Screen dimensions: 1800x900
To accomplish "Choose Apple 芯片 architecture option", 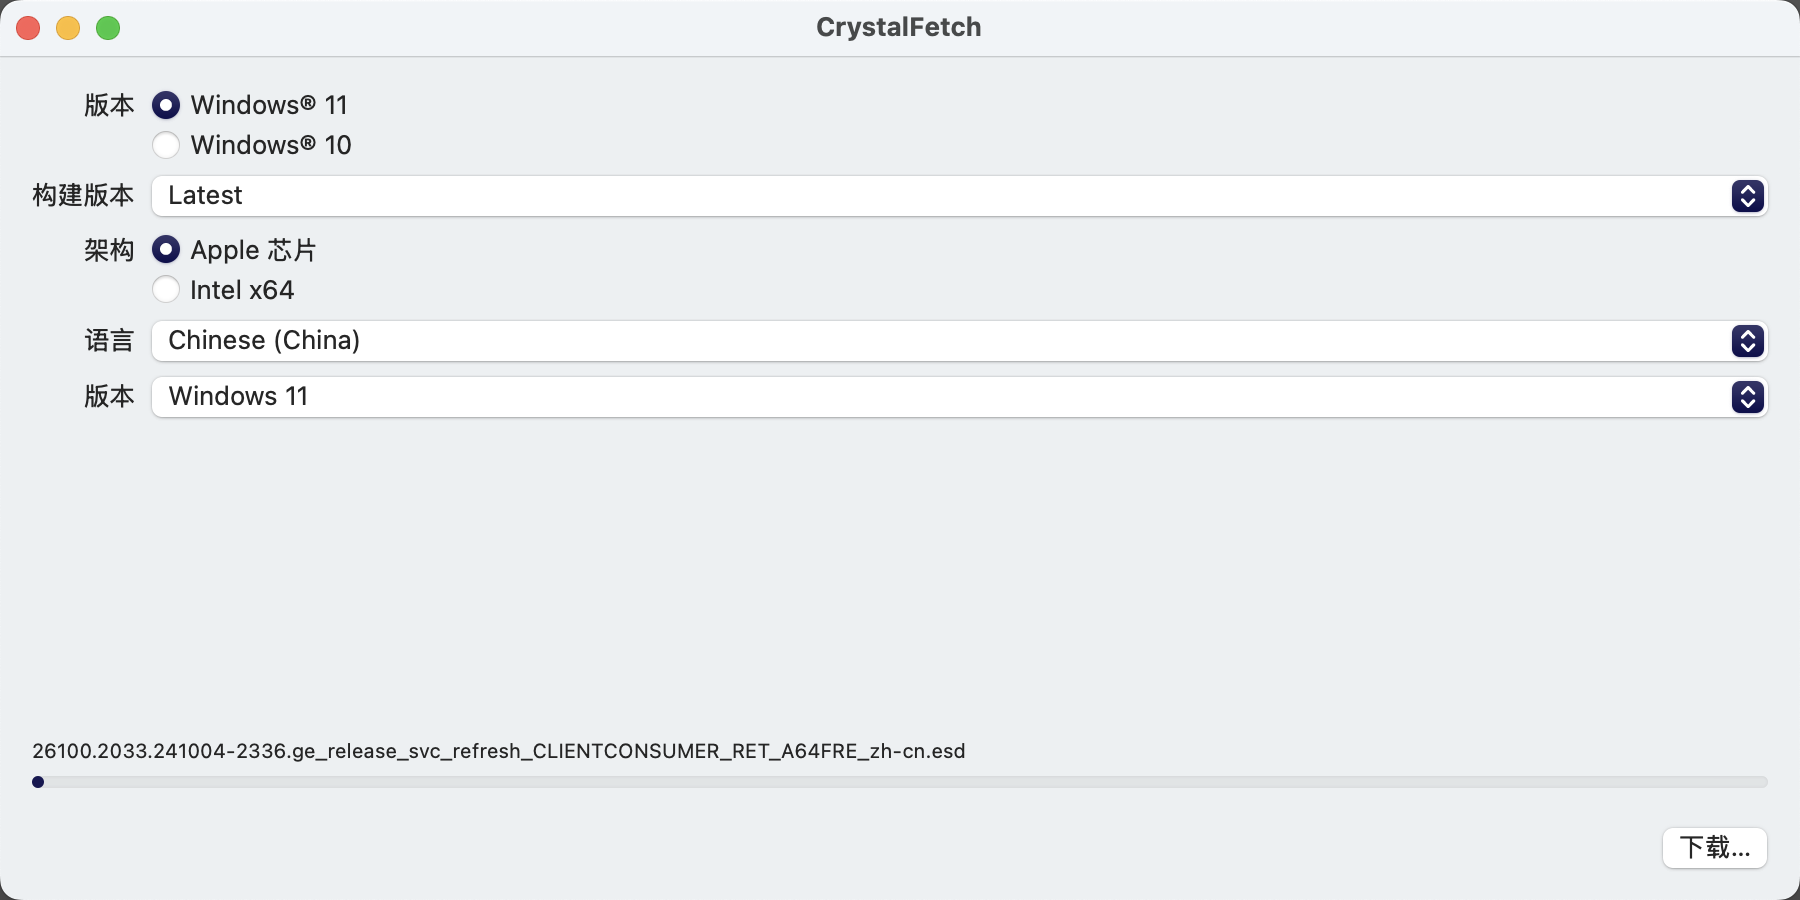I will (x=166, y=249).
